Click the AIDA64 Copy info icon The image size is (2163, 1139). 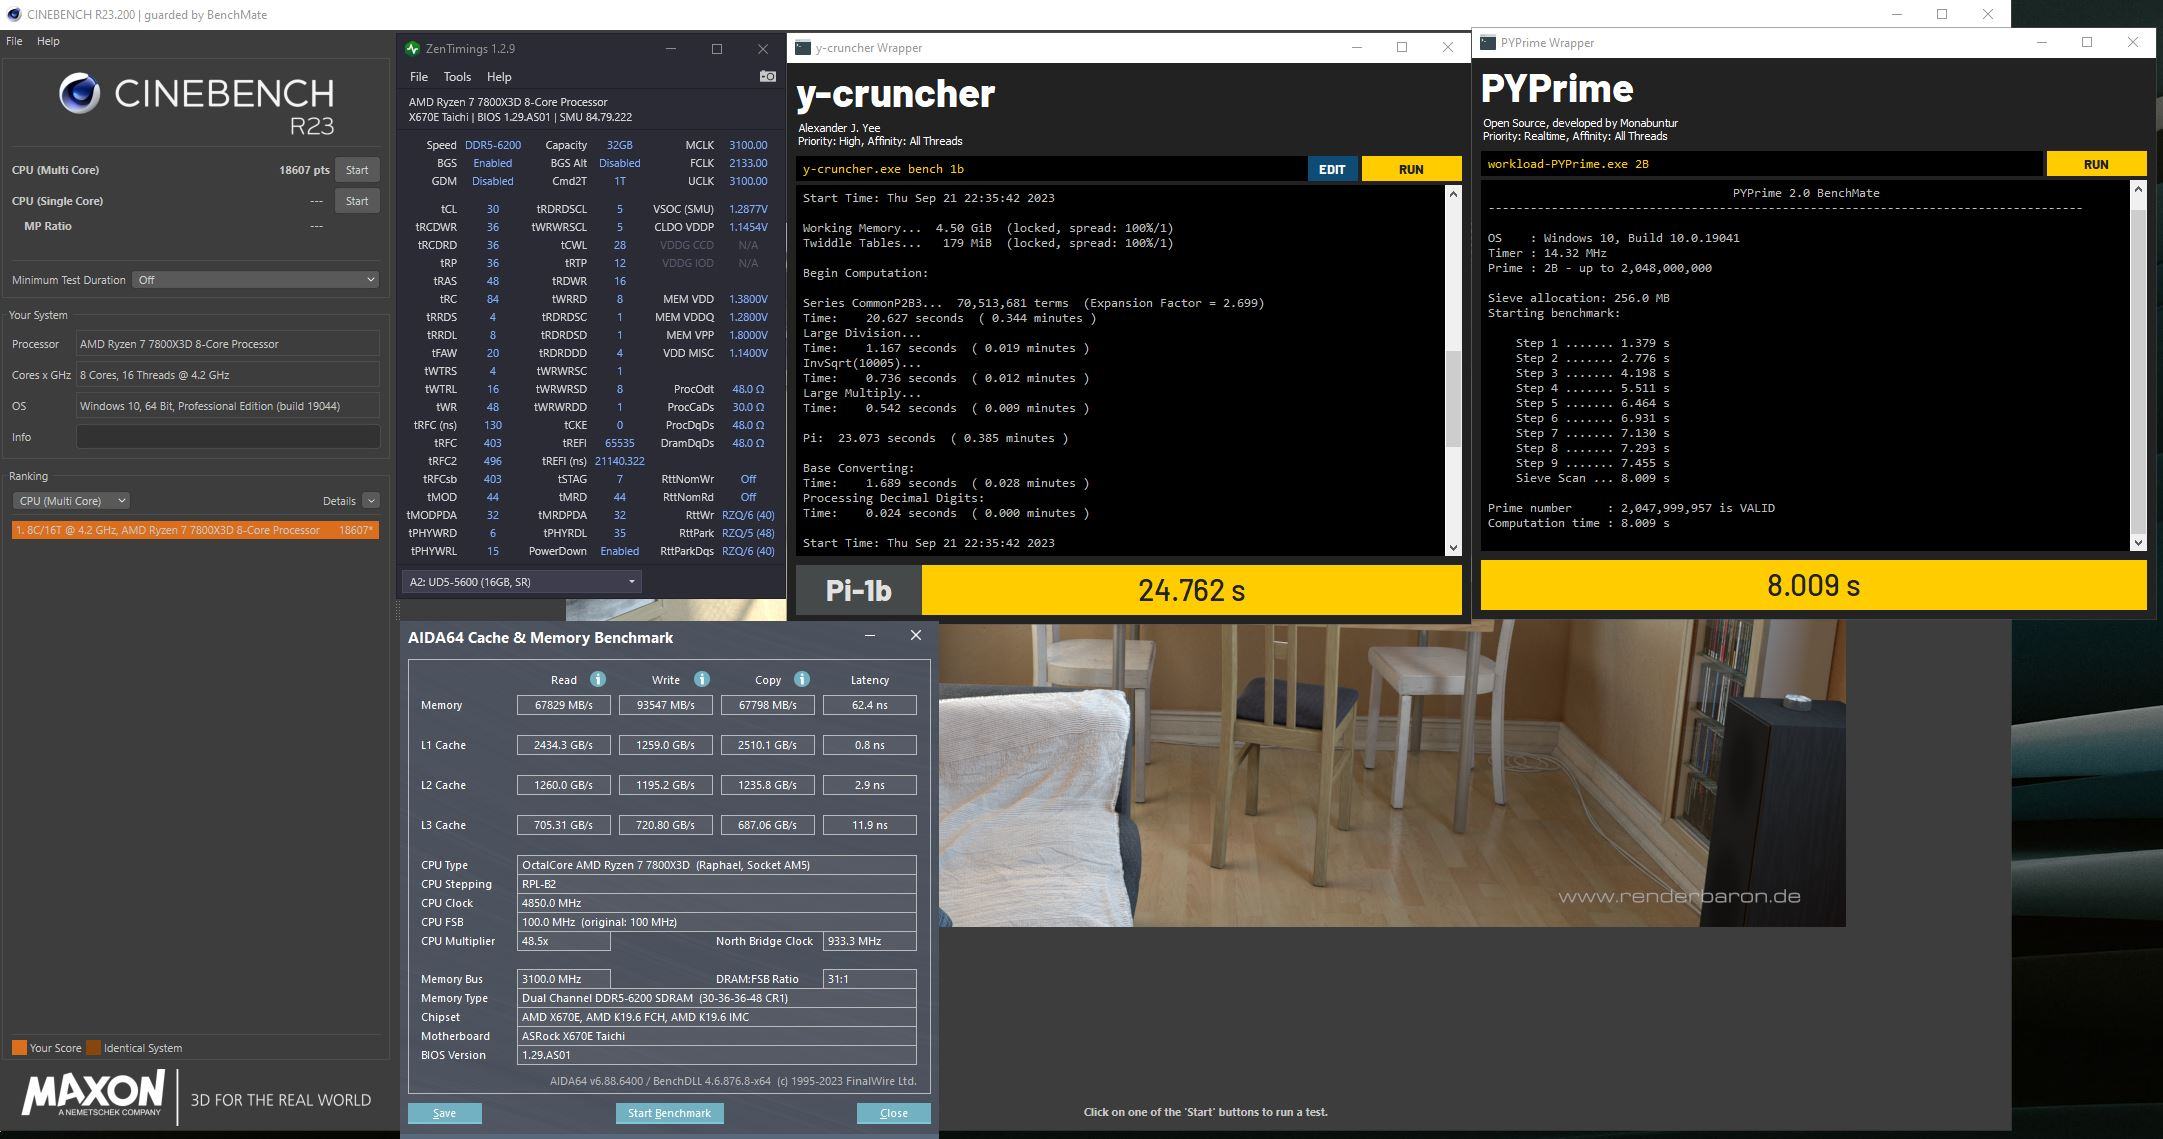click(802, 679)
